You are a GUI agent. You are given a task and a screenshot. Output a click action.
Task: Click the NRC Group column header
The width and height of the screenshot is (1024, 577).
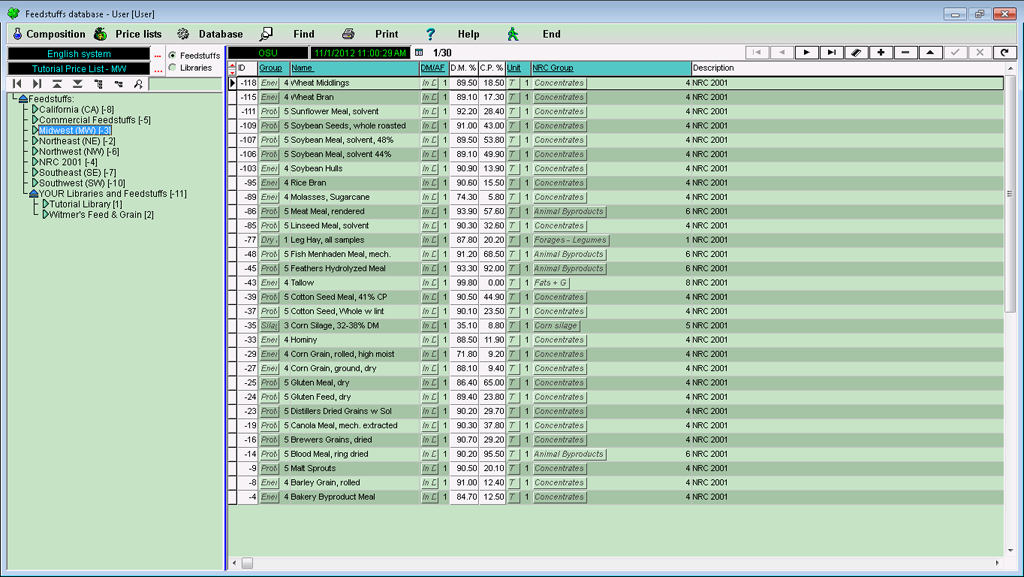click(x=553, y=68)
